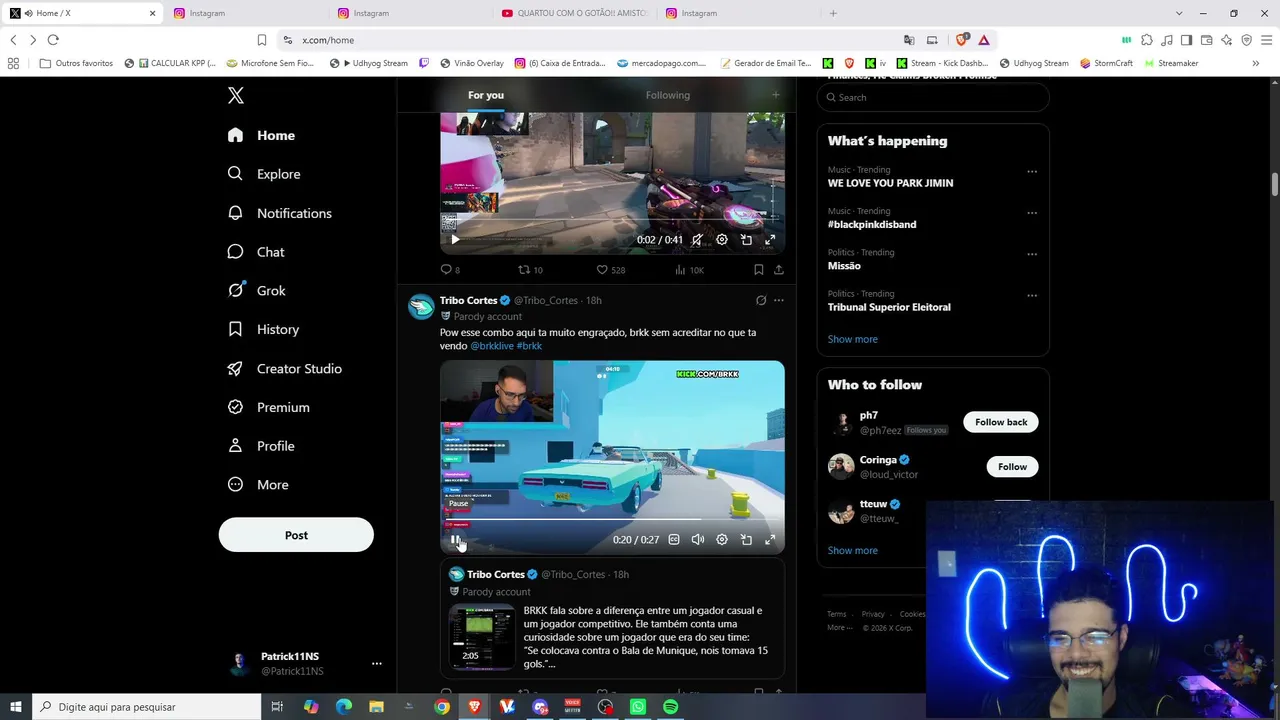Add a new timeline tab with plus
The height and width of the screenshot is (720, 1280).
(x=775, y=95)
